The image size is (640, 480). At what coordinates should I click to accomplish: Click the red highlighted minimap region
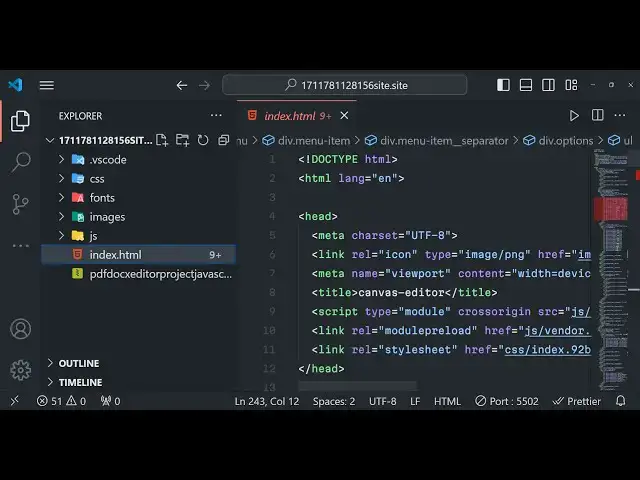coord(611,209)
